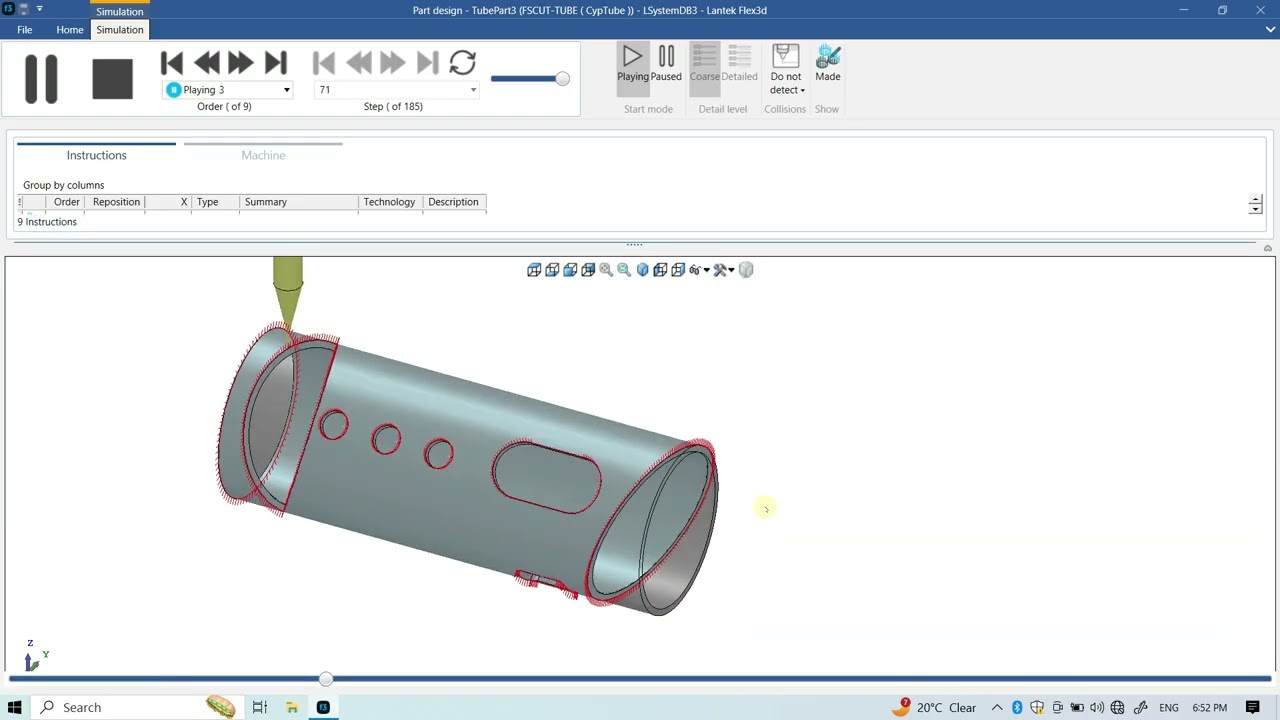Click the zoom to fit magnifier icon
This screenshot has height=720, width=1280.
point(606,270)
